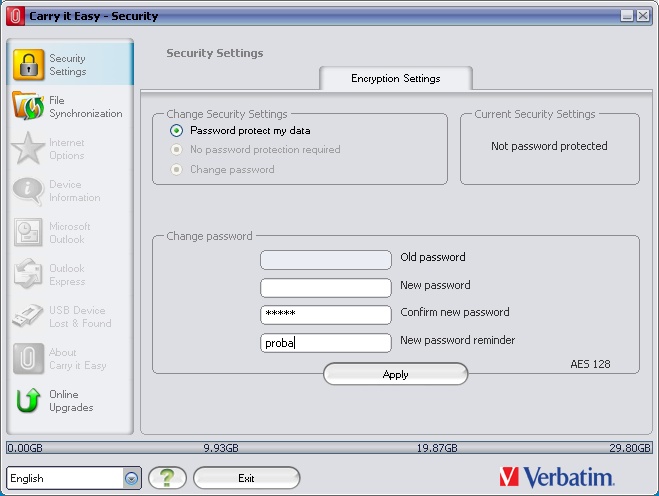
Task: Open the Security Settings menu label
Action: 68,65
